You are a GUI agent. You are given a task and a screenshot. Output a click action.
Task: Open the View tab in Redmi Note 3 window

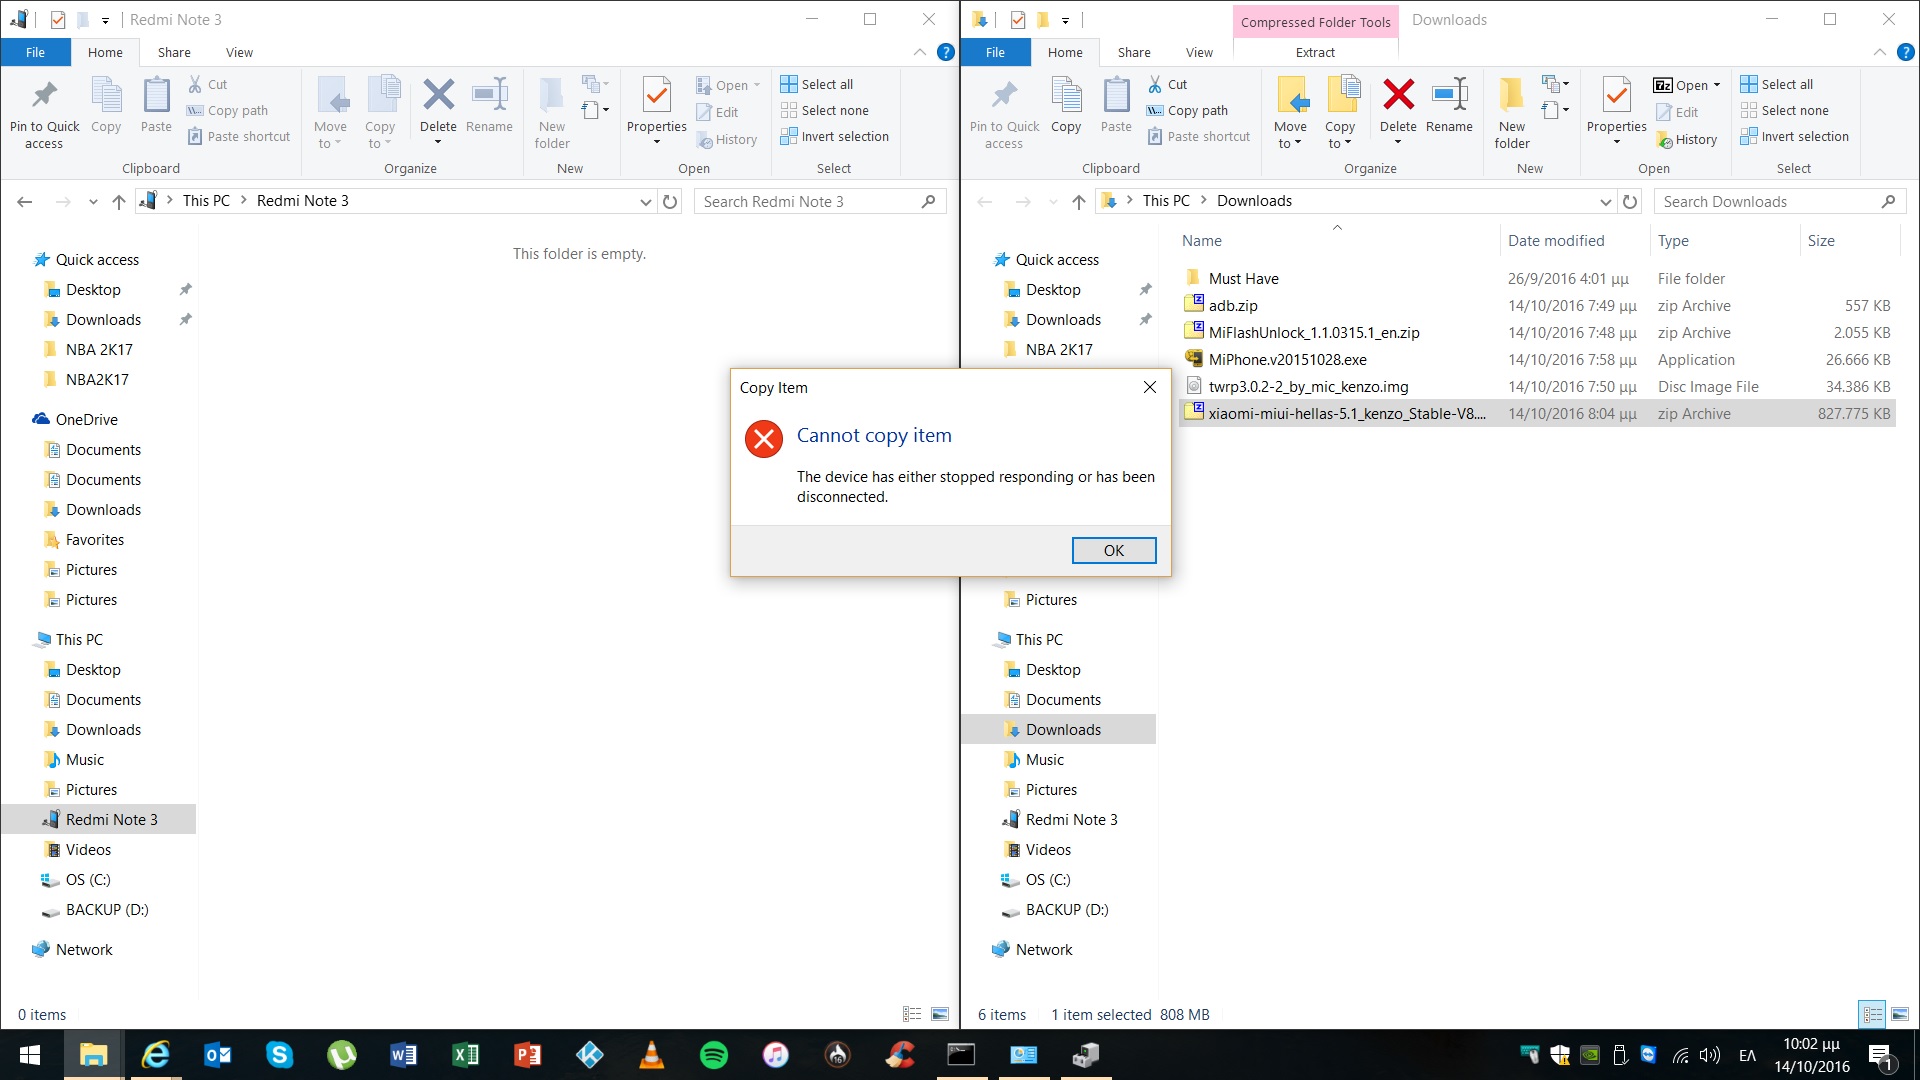[239, 52]
